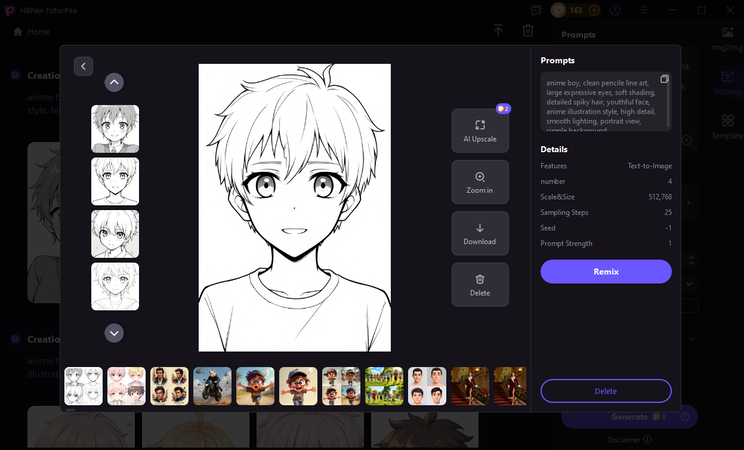Click the feedback message icon in title bar
The image size is (744, 450).
(536, 10)
